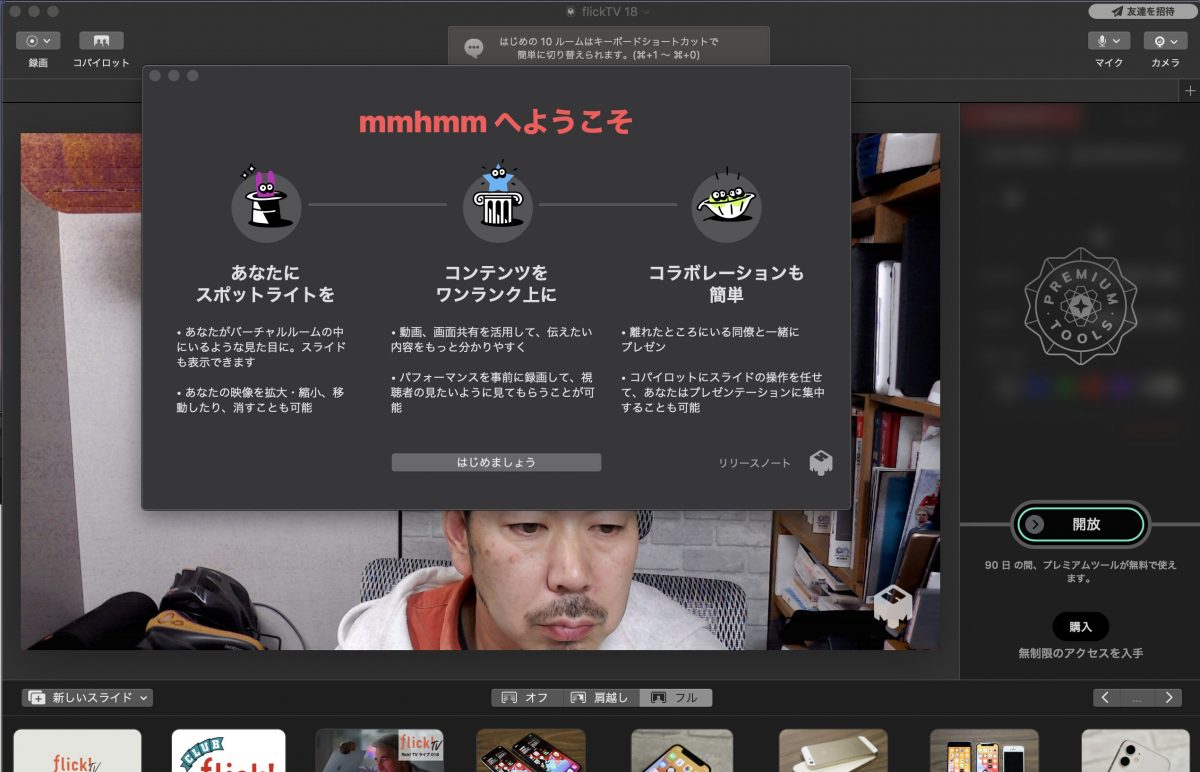Viewport: 1200px width, 772px height.
Task: Click the mmhmm watermark logo on video
Action: tap(892, 607)
